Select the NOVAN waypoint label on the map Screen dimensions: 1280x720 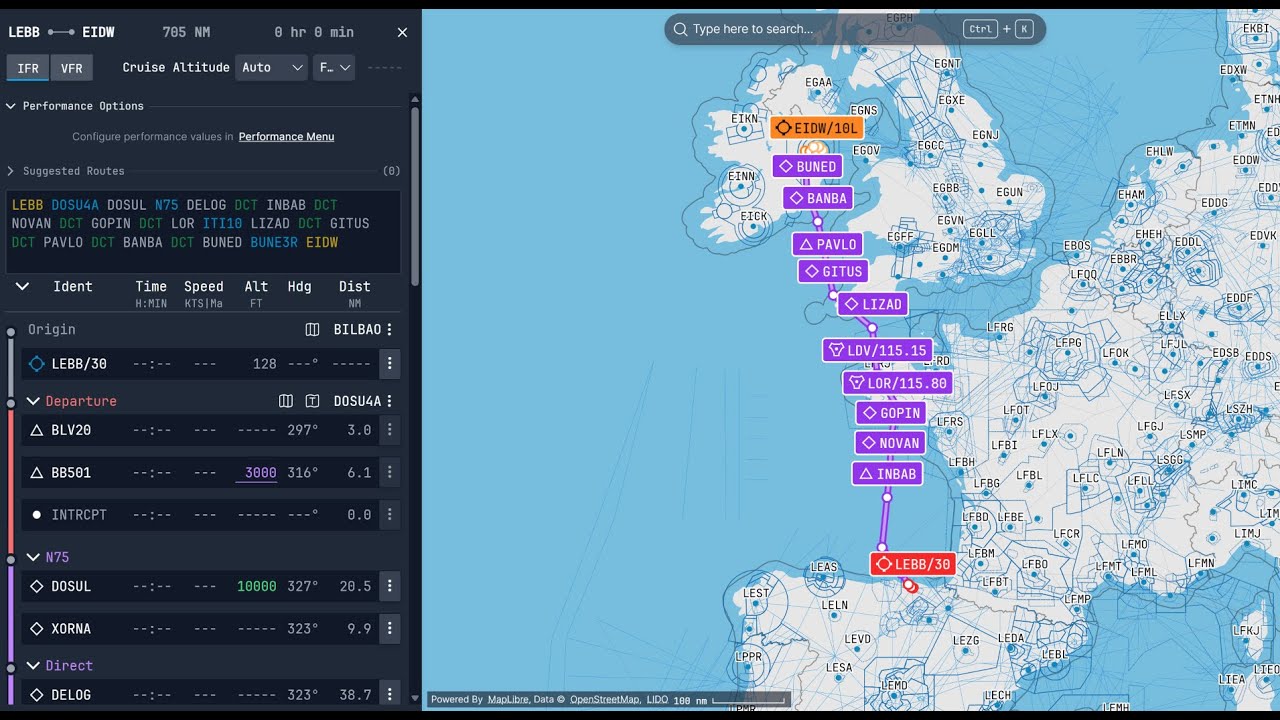click(890, 443)
